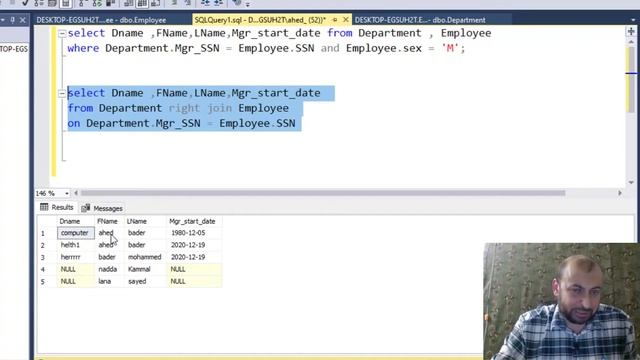Select results row number 3
Viewport: 640px width, 360px height.
point(47,258)
